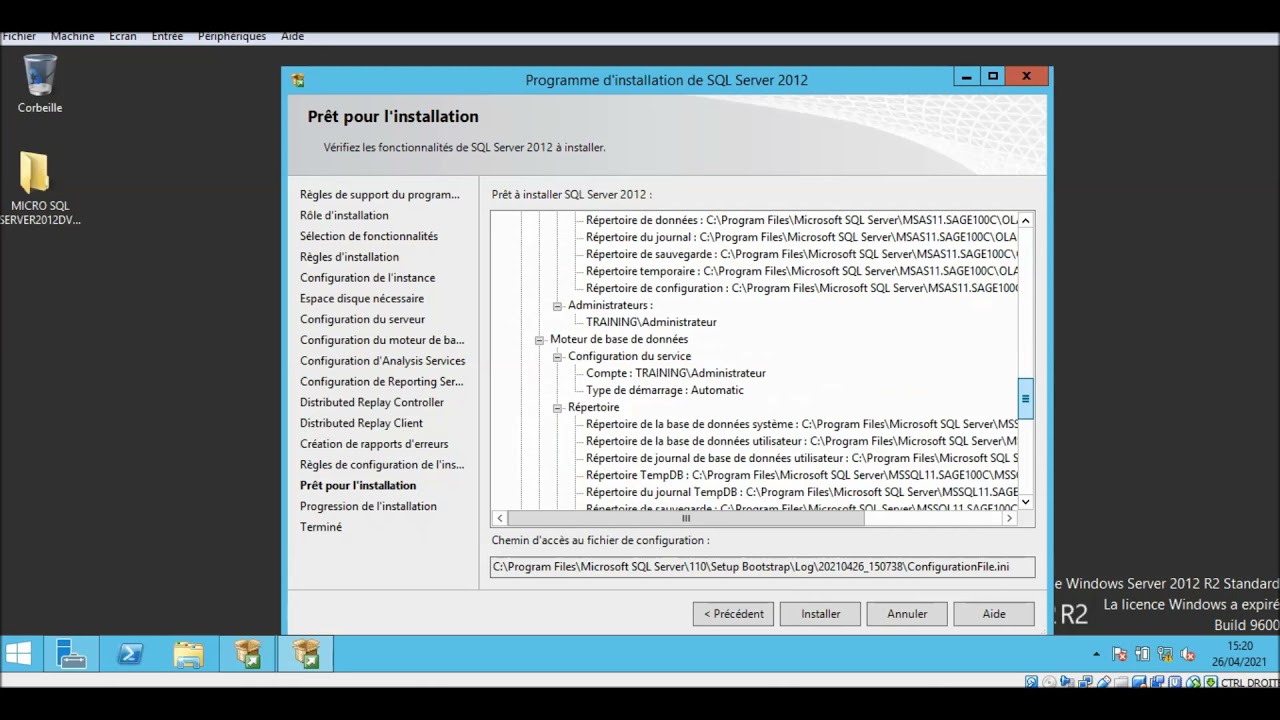
Task: Click the Règles de support du programme step
Action: point(380,195)
